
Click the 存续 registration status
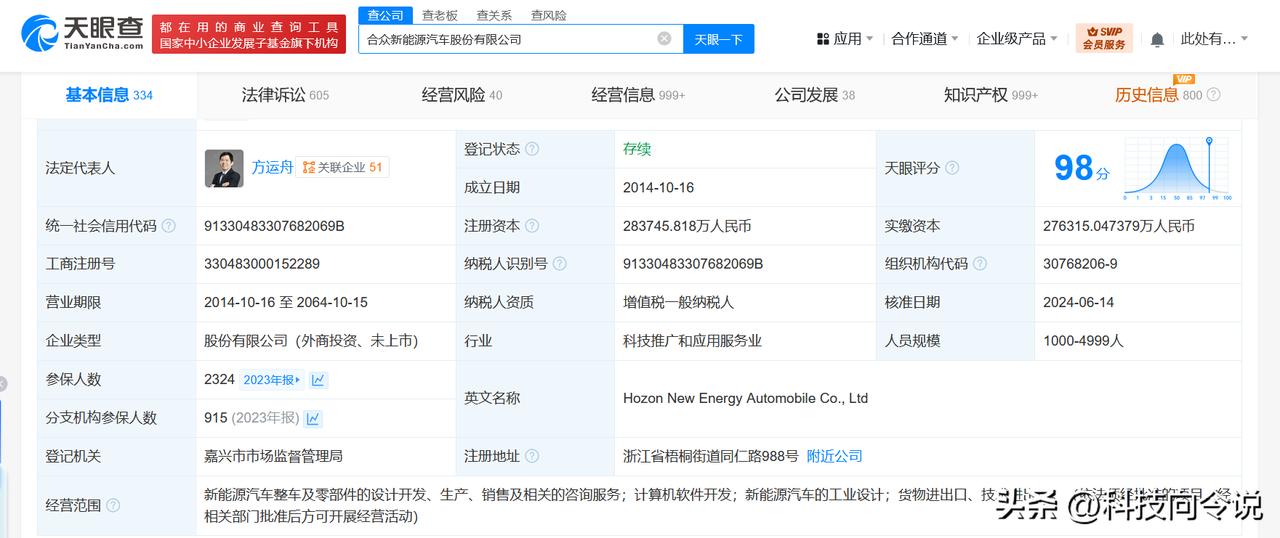coord(637,149)
